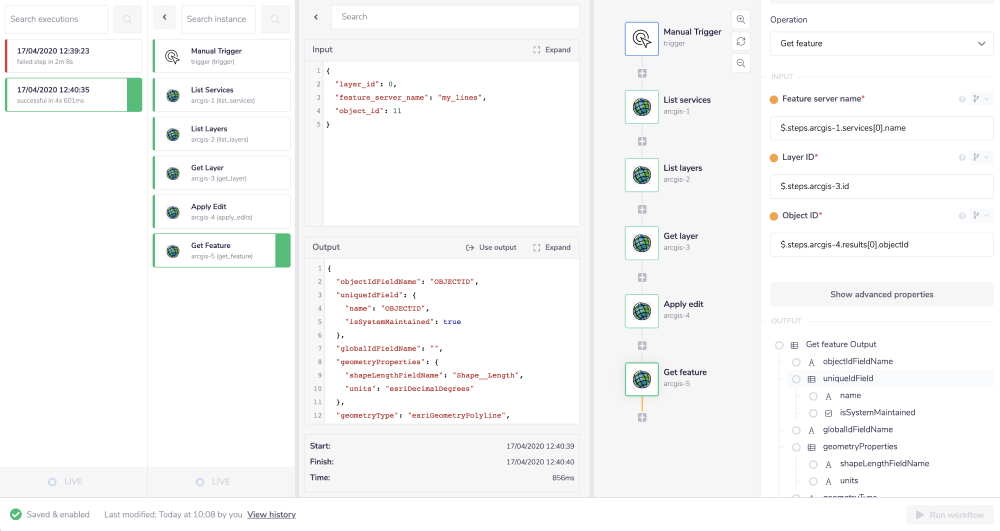Click the orange Object ID indicator dot
The width and height of the screenshot is (1000, 531).
pos(774,216)
